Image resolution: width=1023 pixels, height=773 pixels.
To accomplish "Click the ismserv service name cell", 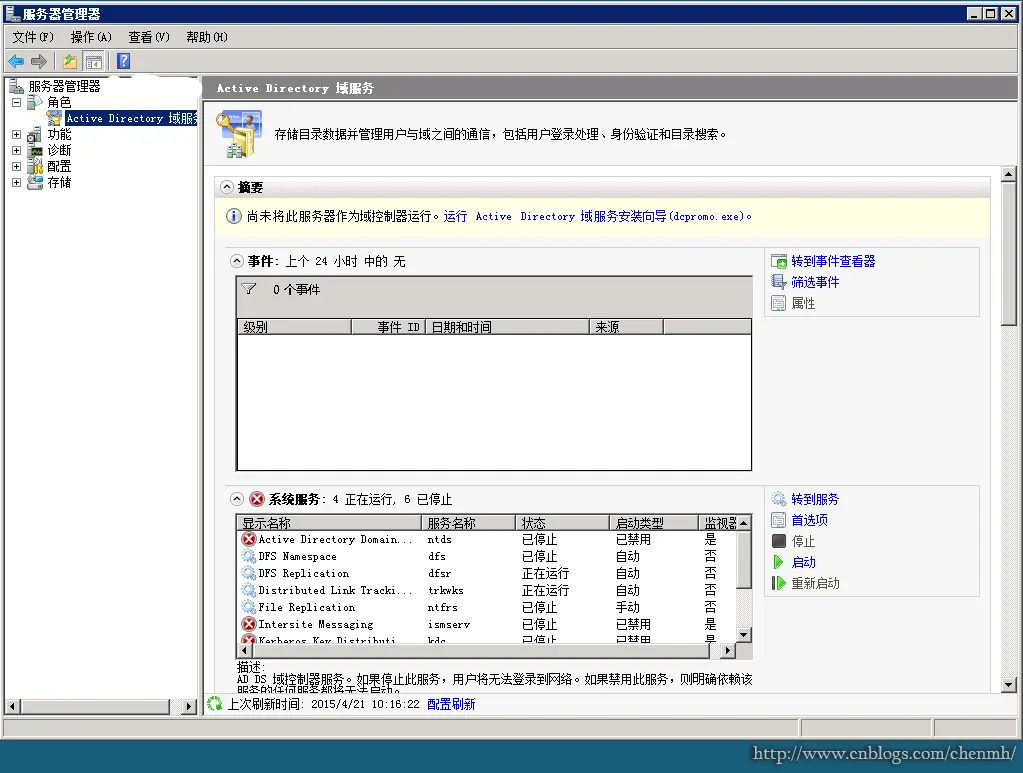I will click(449, 624).
